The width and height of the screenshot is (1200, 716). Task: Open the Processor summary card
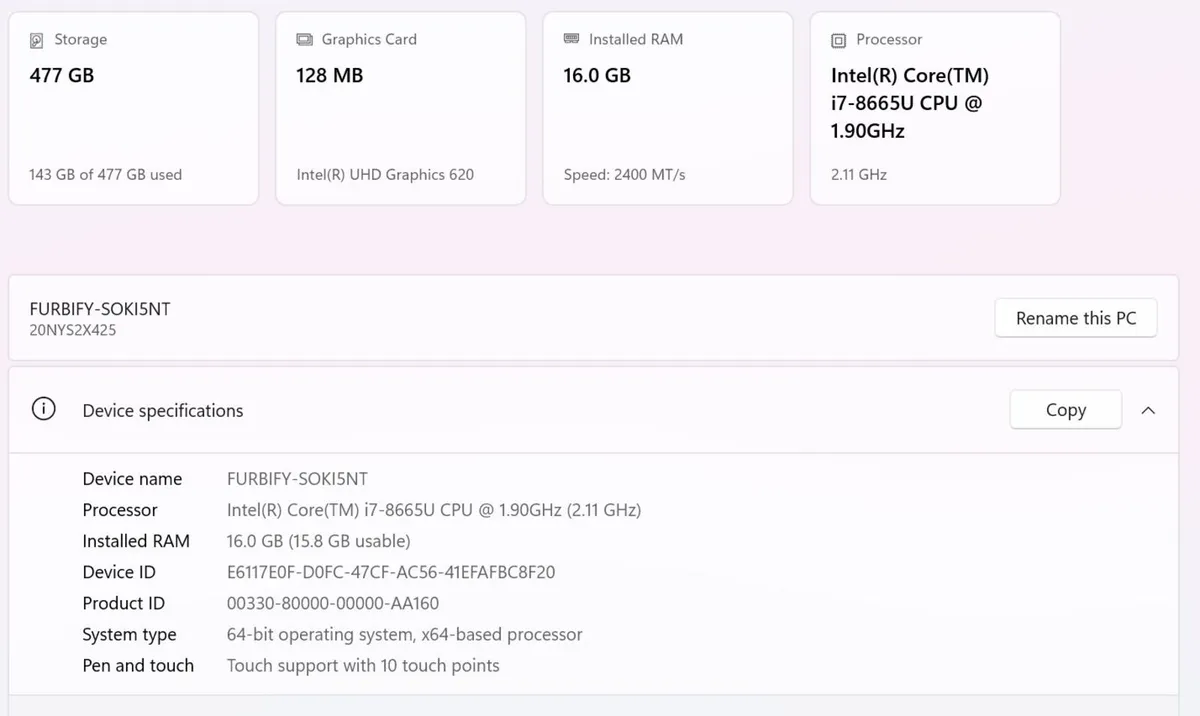tap(935, 107)
